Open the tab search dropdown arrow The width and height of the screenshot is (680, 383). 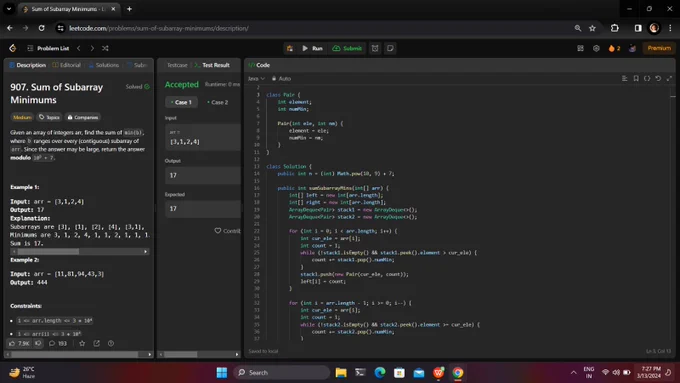tap(9, 9)
